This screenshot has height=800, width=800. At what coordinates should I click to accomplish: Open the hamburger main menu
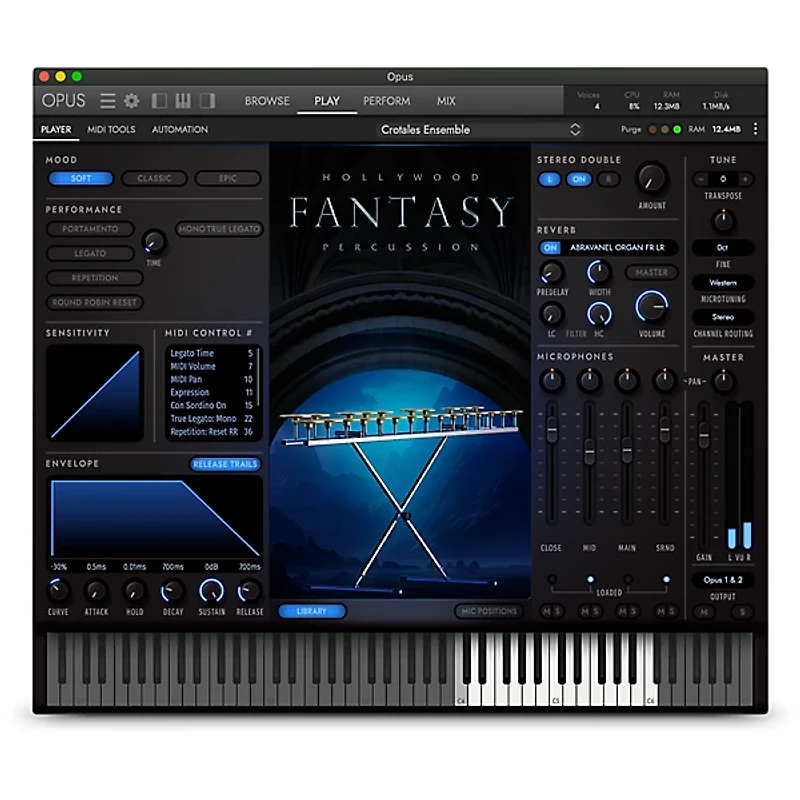pyautogui.click(x=107, y=101)
